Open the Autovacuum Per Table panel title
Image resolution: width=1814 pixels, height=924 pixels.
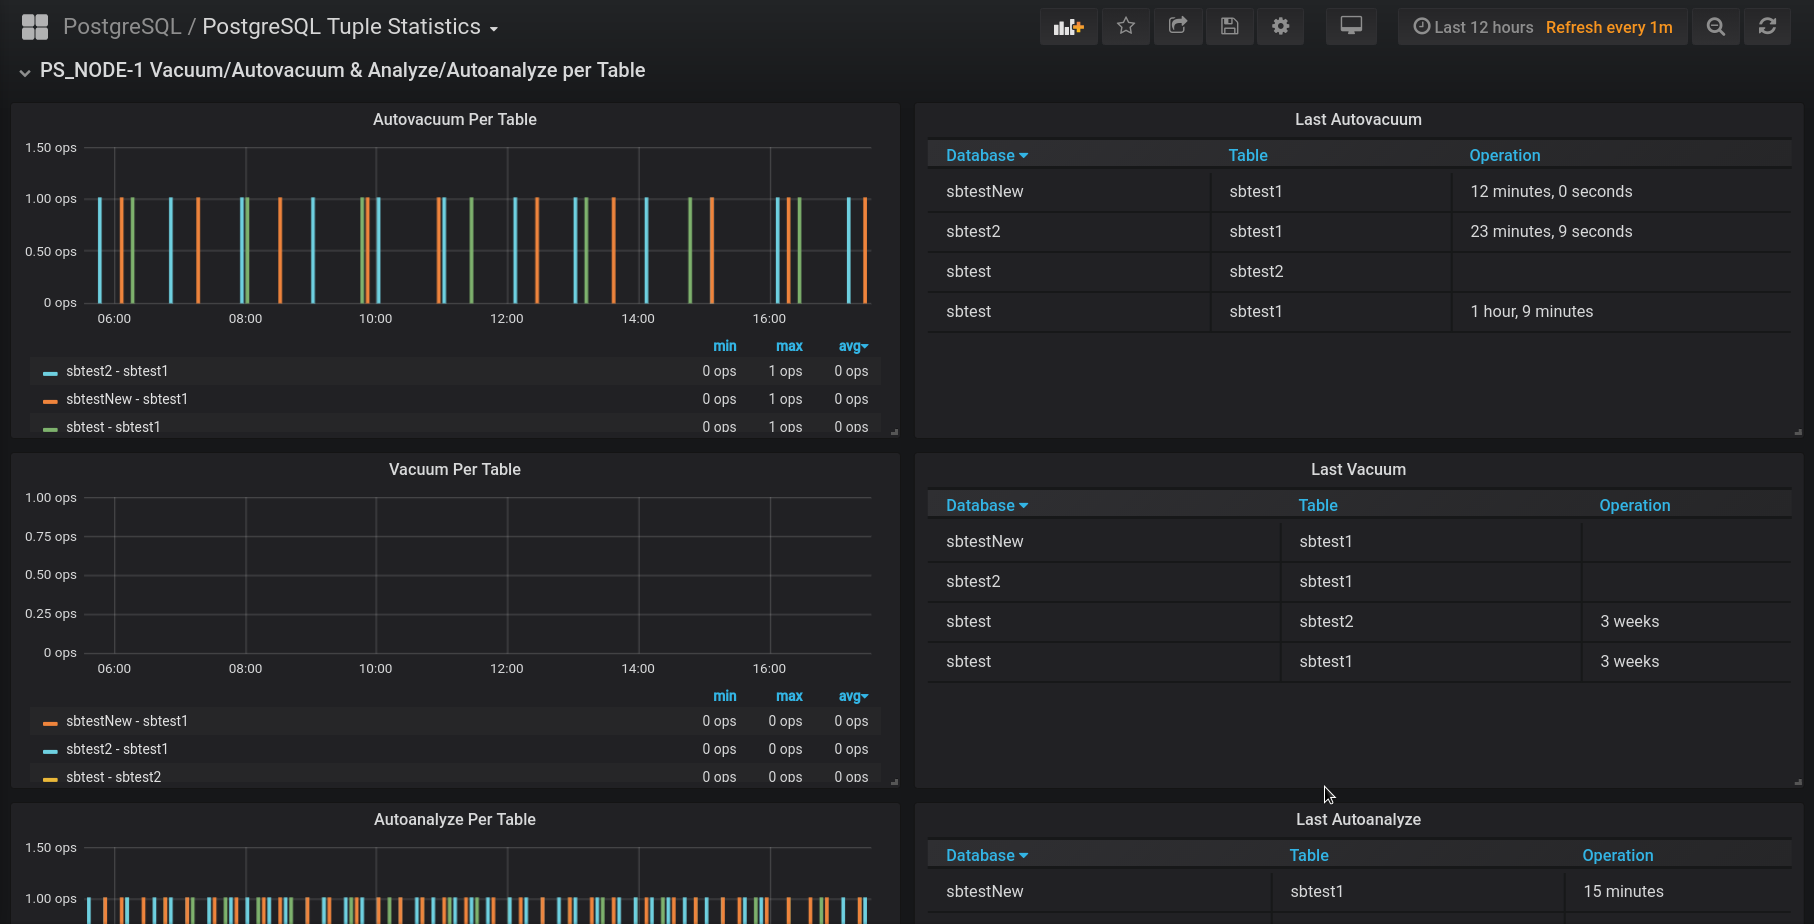point(455,119)
